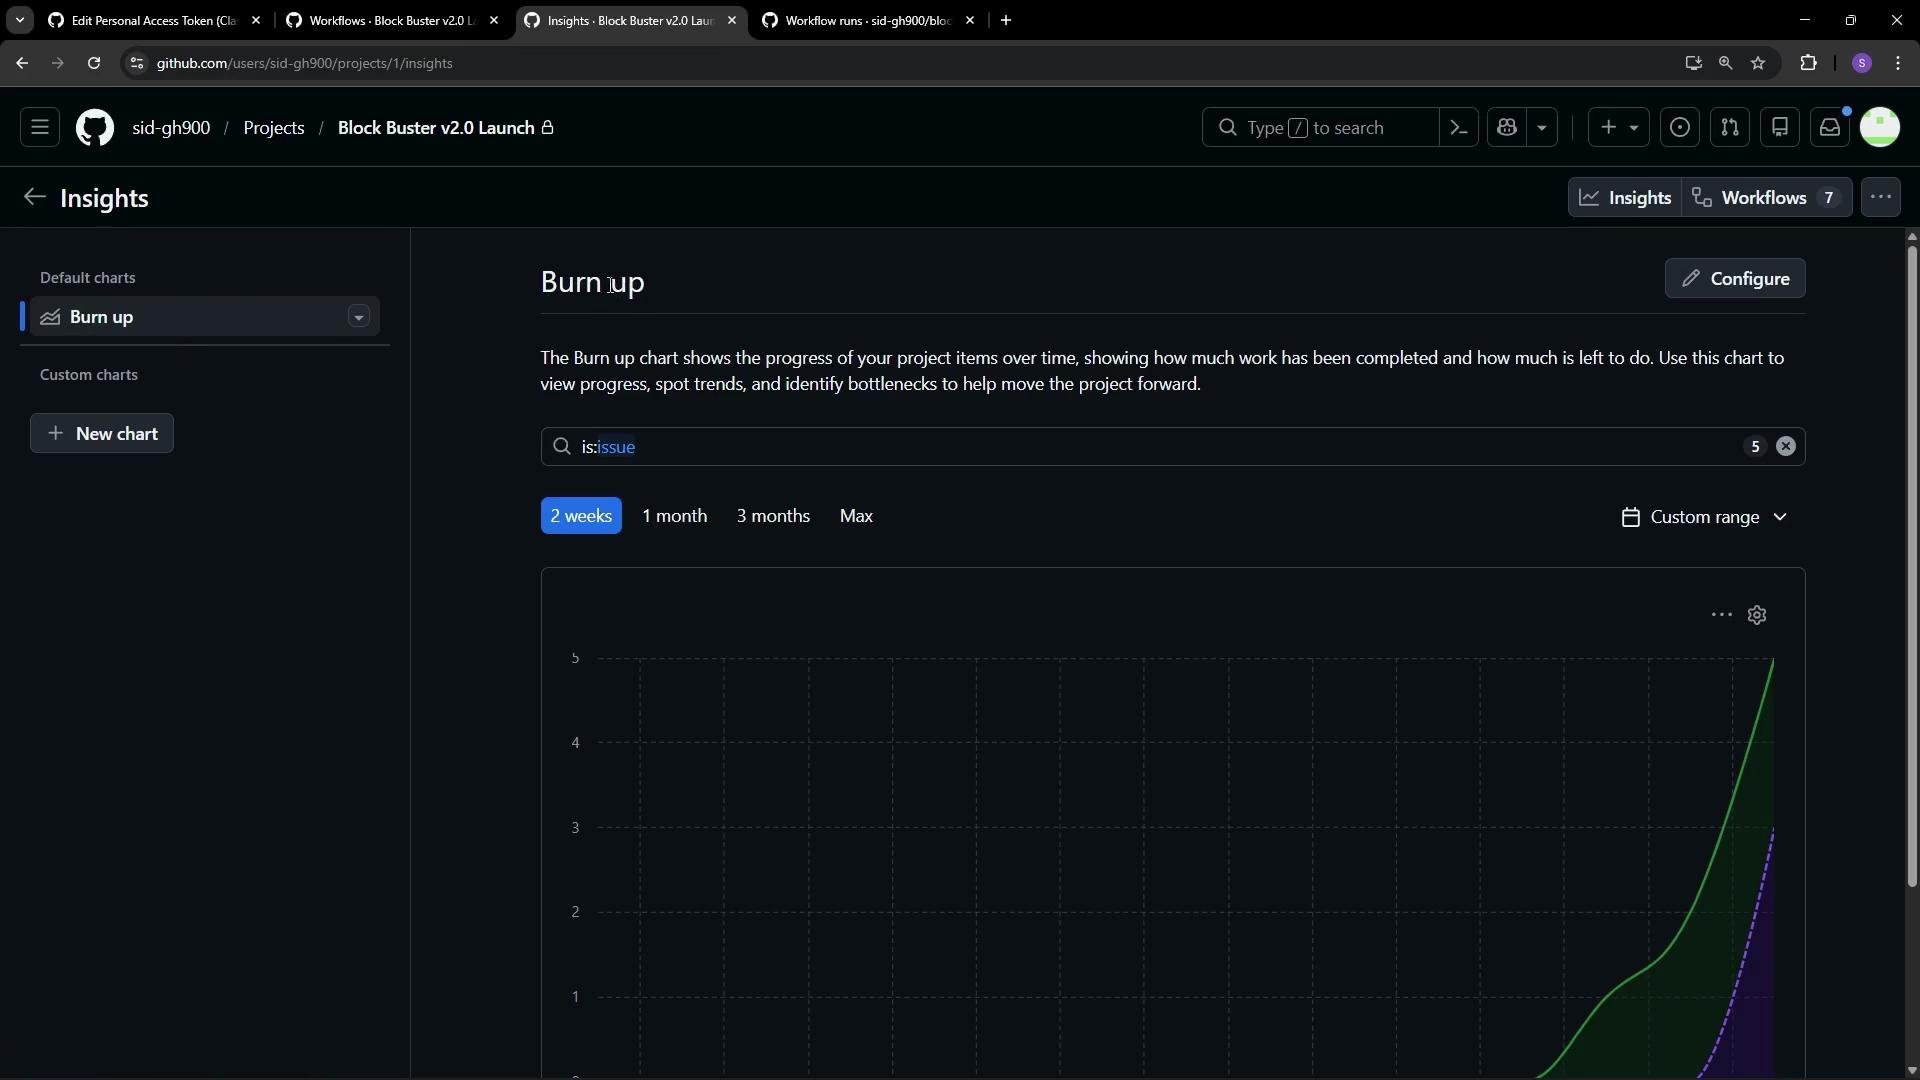Install app icon in address bar
Viewport: 1920px width, 1080px height.
click(1693, 63)
